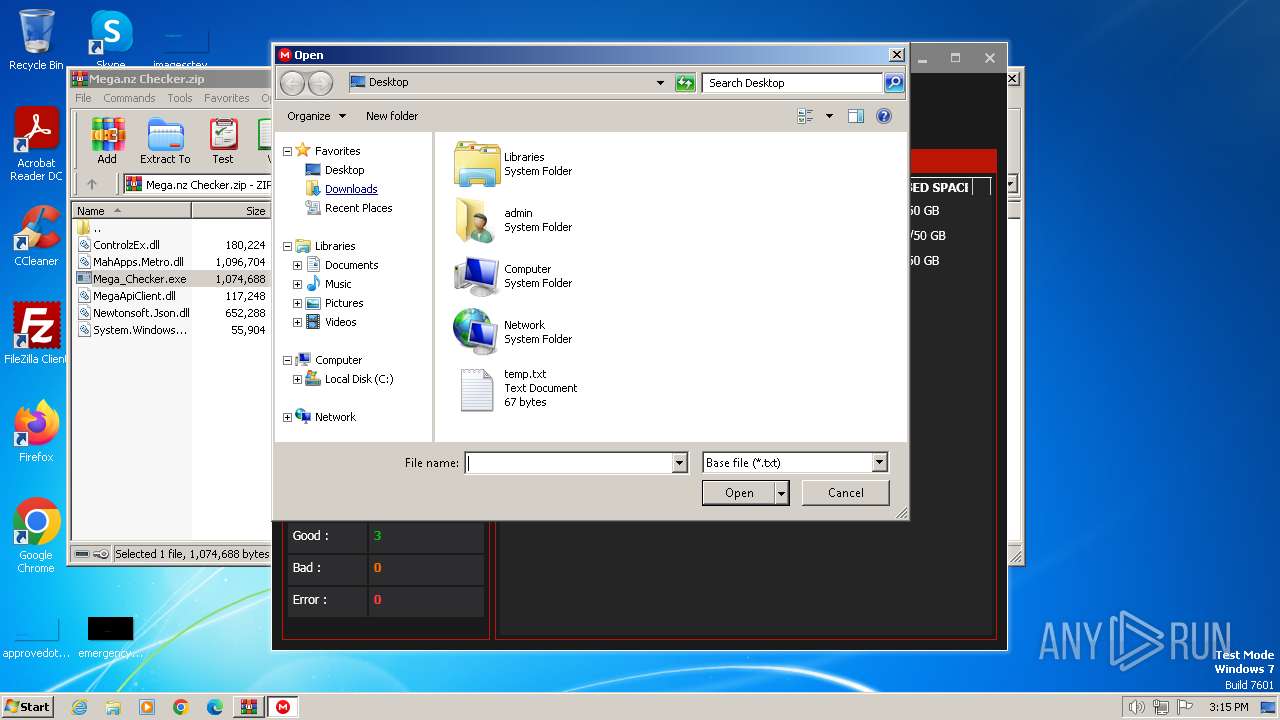The height and width of the screenshot is (720, 1280).
Task: Click the File name input field
Action: click(x=569, y=463)
